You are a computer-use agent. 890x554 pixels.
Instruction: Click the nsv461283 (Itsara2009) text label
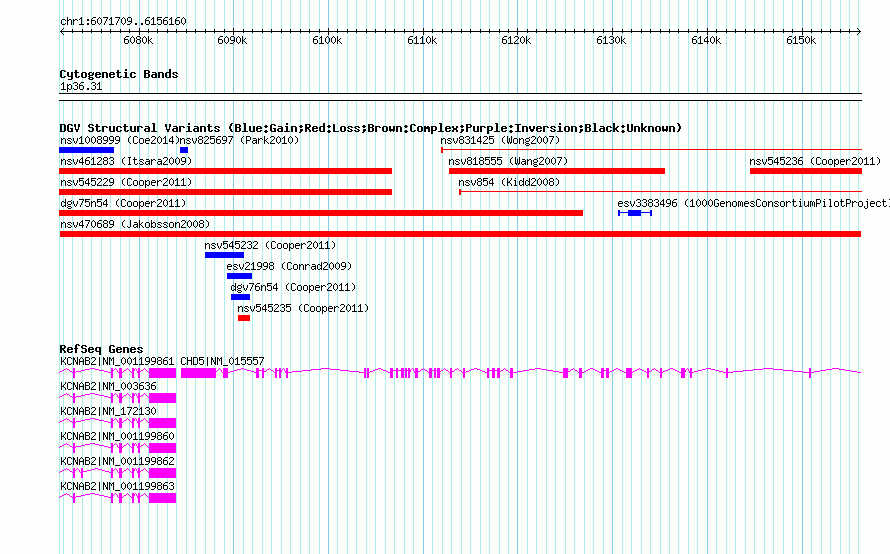pyautogui.click(x=126, y=161)
